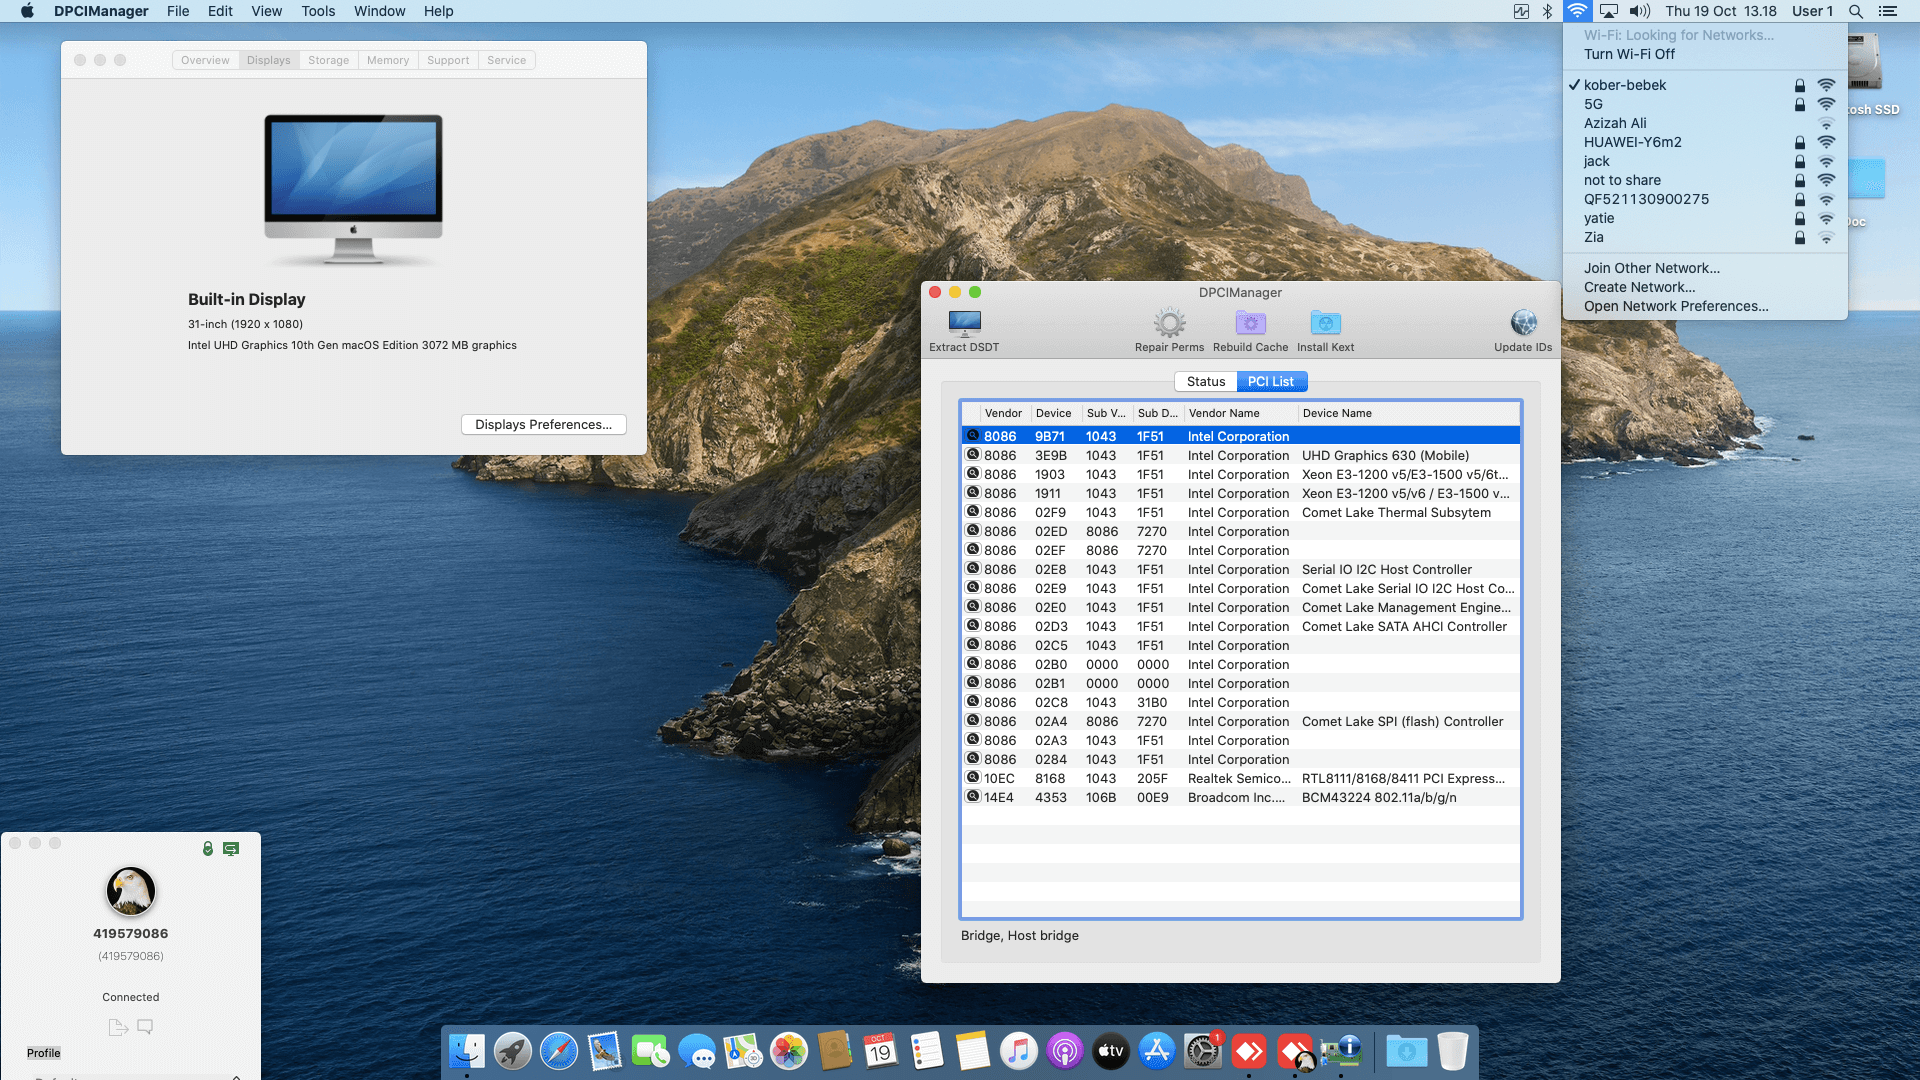The image size is (1920, 1080).
Task: Click the Bluetooth menu bar icon
Action: 1547,11
